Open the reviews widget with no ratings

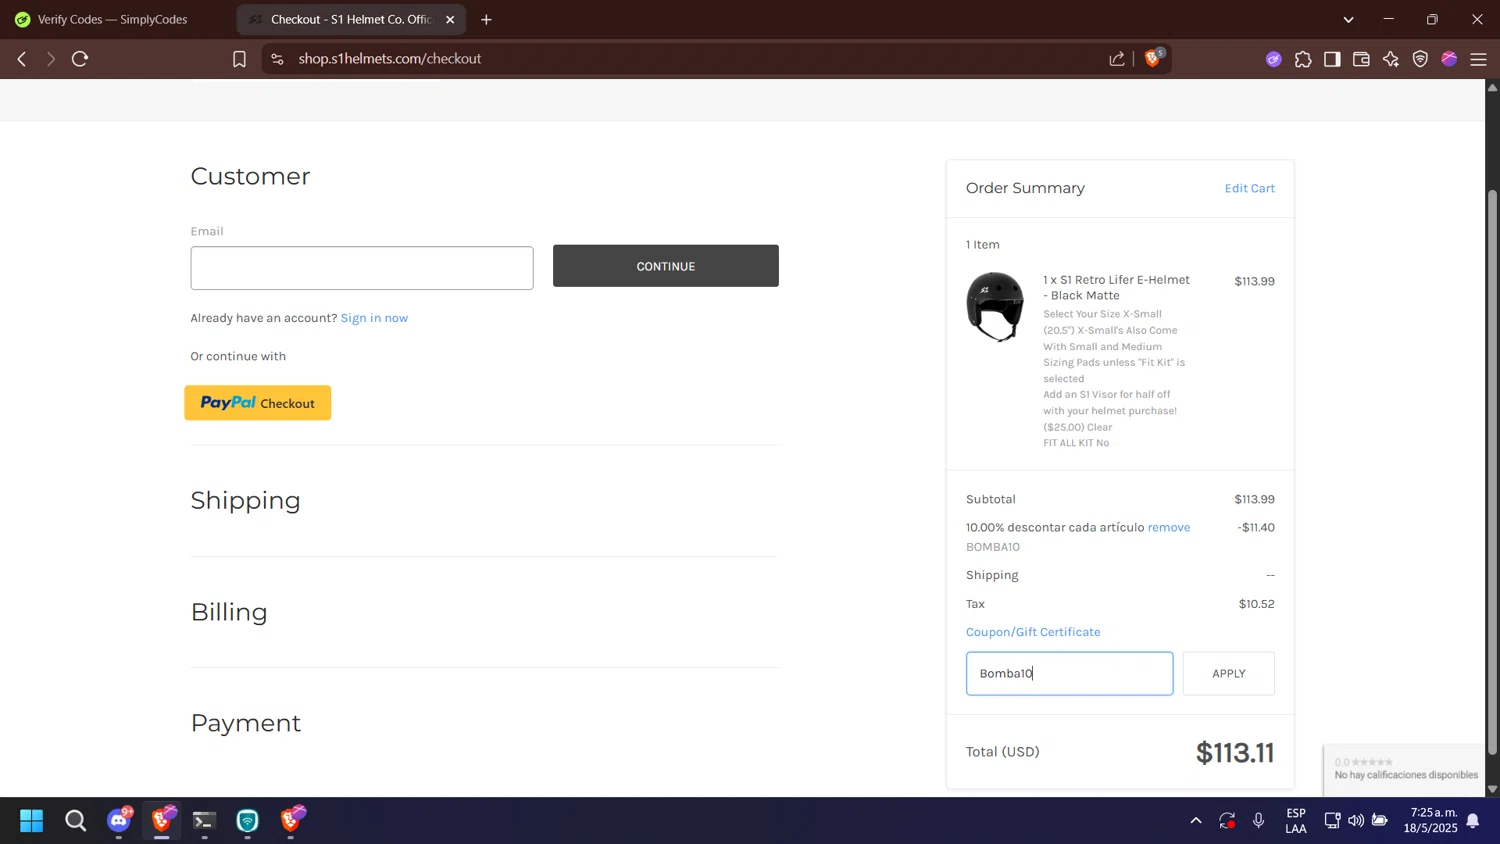pyautogui.click(x=1404, y=769)
